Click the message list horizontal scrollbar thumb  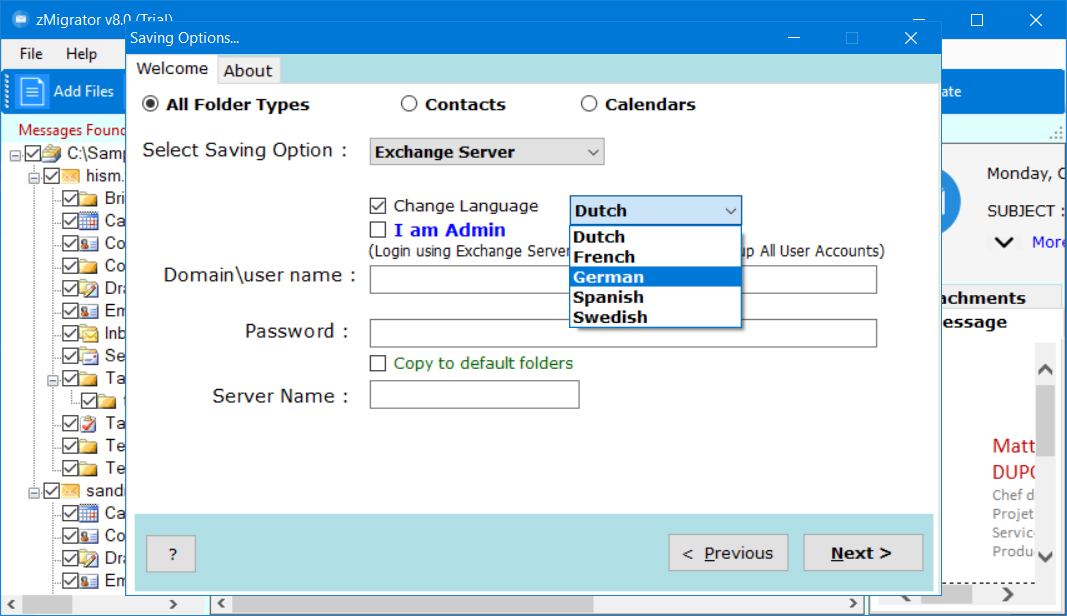pos(412,604)
